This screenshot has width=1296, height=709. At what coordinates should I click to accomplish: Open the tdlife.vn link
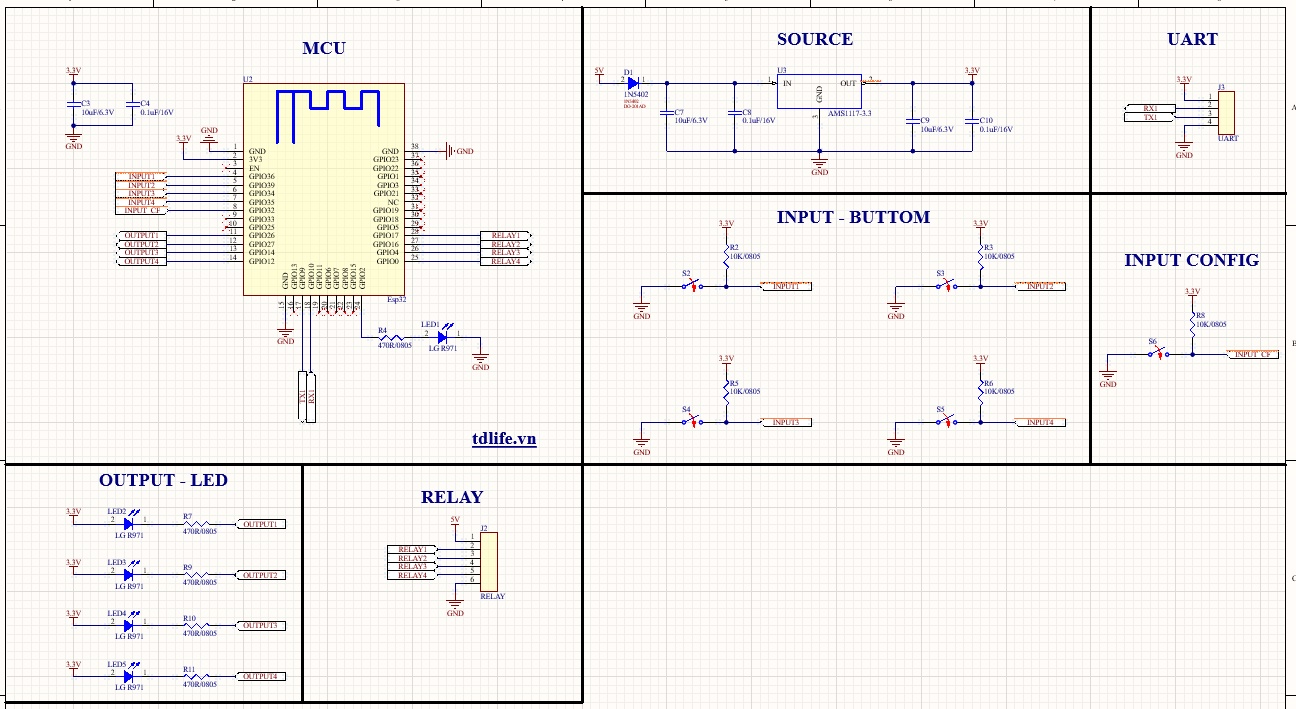pos(504,438)
